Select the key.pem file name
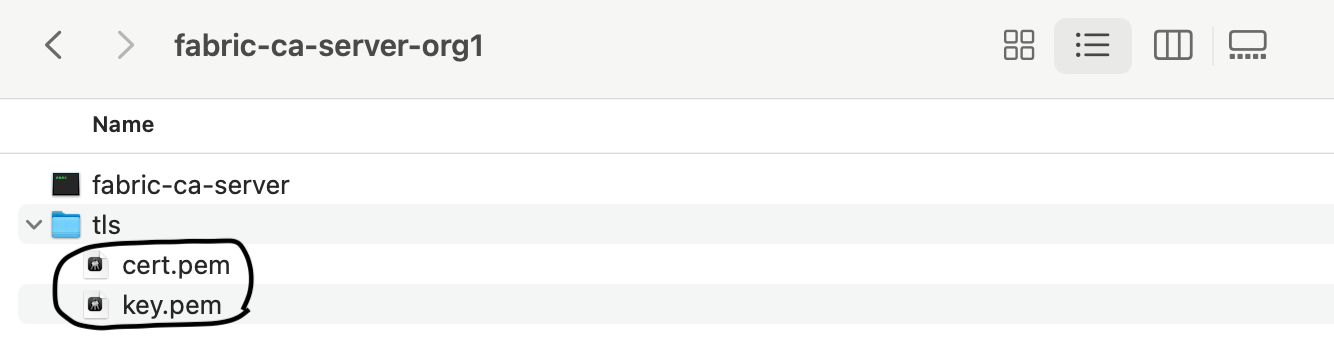Screen dimensions: 1334x364 (x=171, y=306)
